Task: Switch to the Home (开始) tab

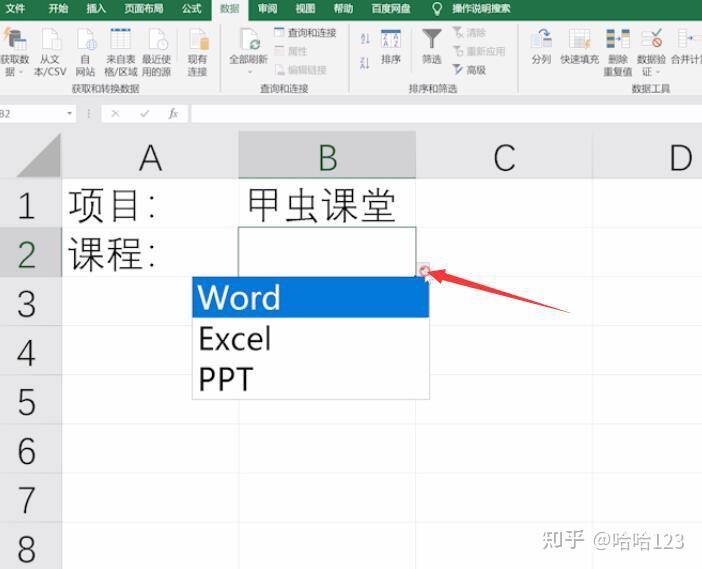Action: (58, 9)
